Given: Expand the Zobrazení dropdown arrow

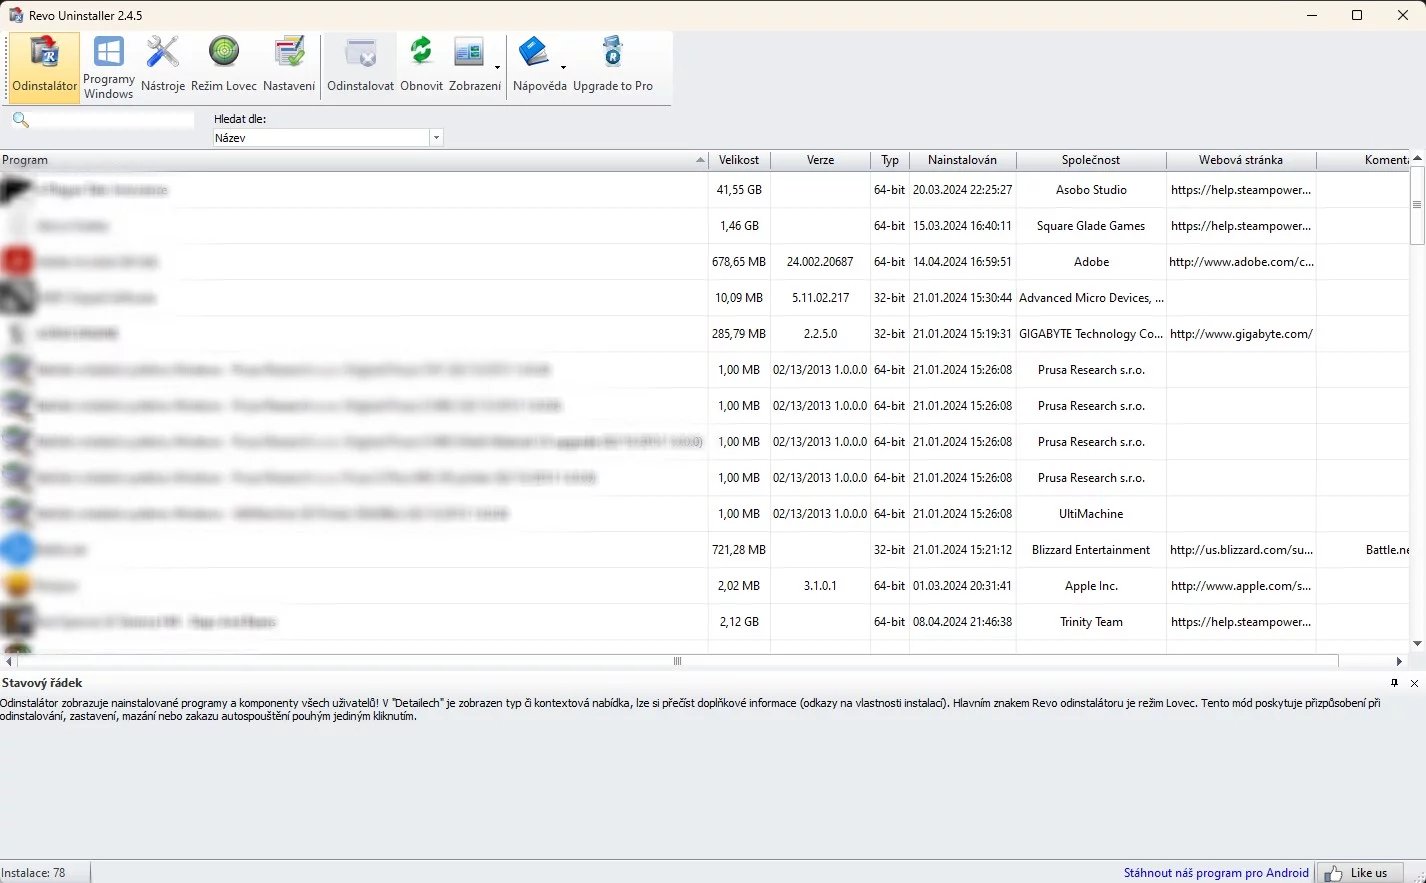Looking at the screenshot, I should tap(497, 68).
